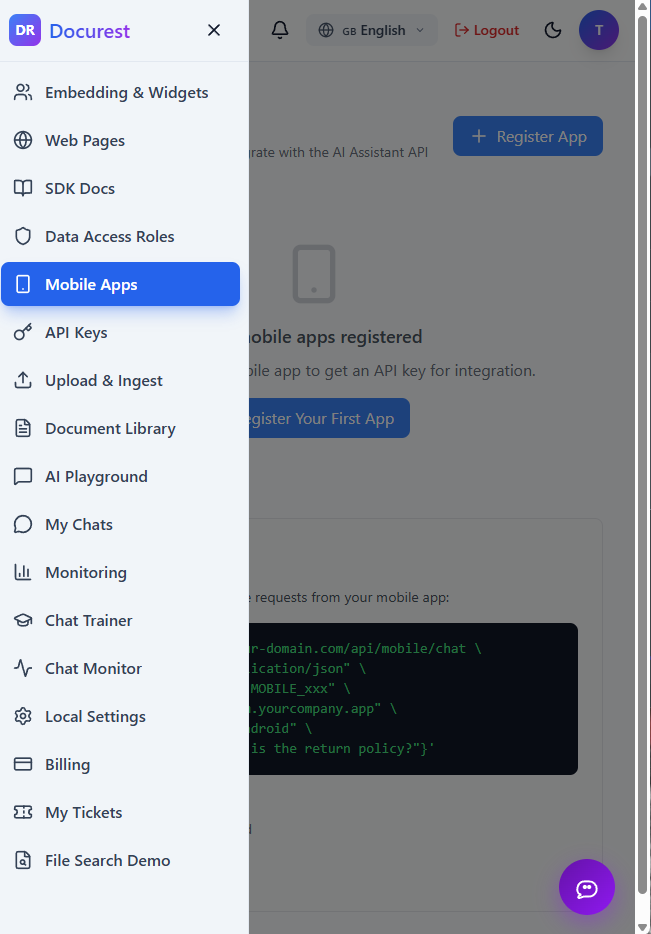Click the Logout link
Image resolution: width=651 pixels, height=934 pixels.
487,30
